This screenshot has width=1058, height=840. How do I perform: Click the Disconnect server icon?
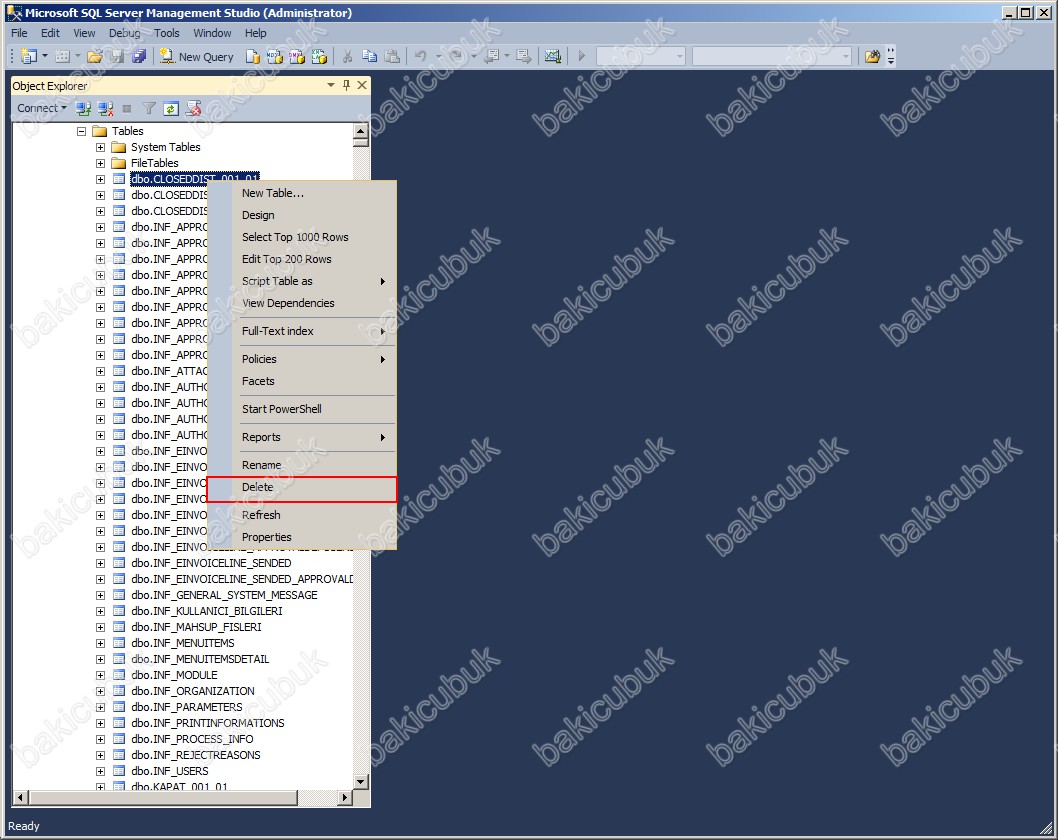tap(105, 108)
